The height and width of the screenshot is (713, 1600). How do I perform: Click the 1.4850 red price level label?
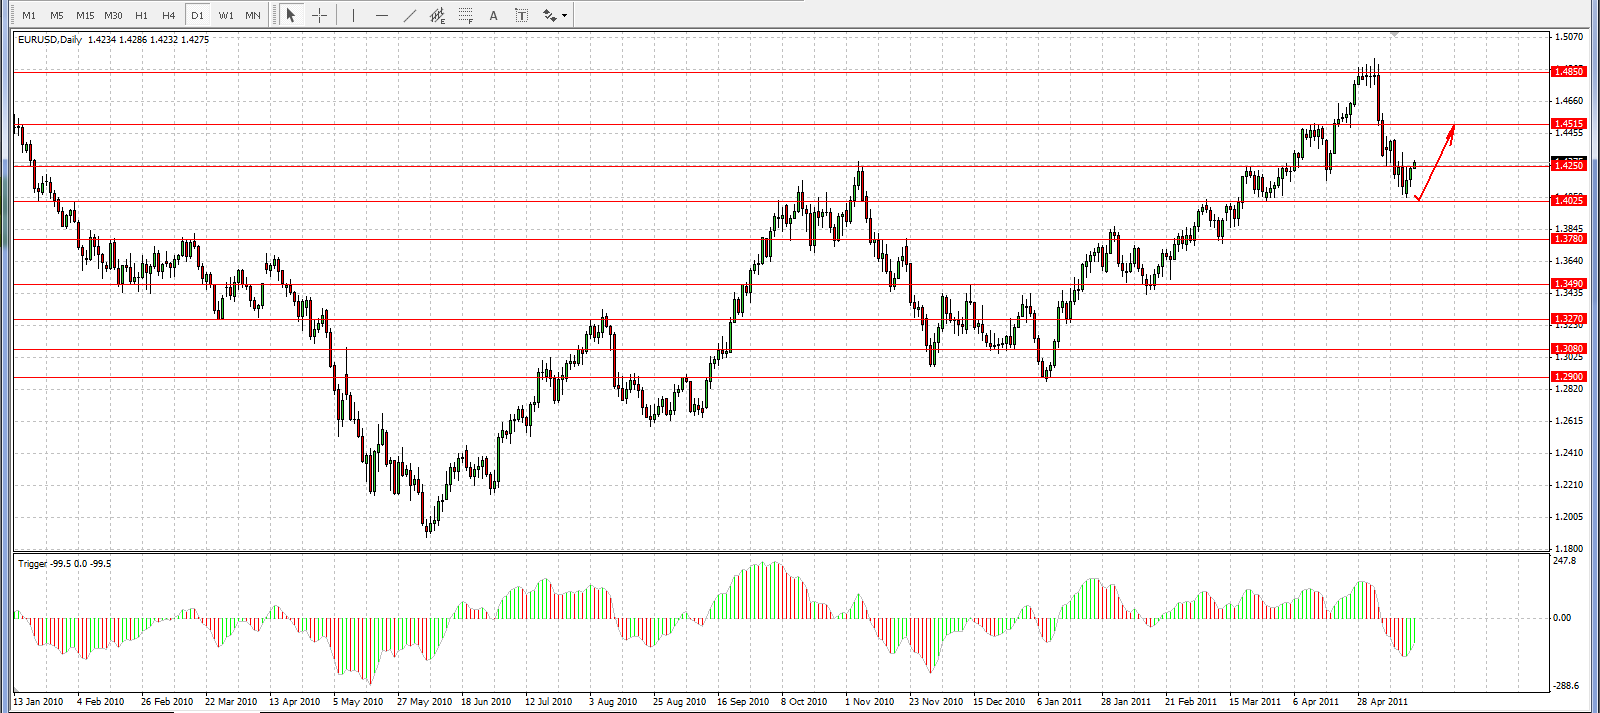tap(1568, 71)
